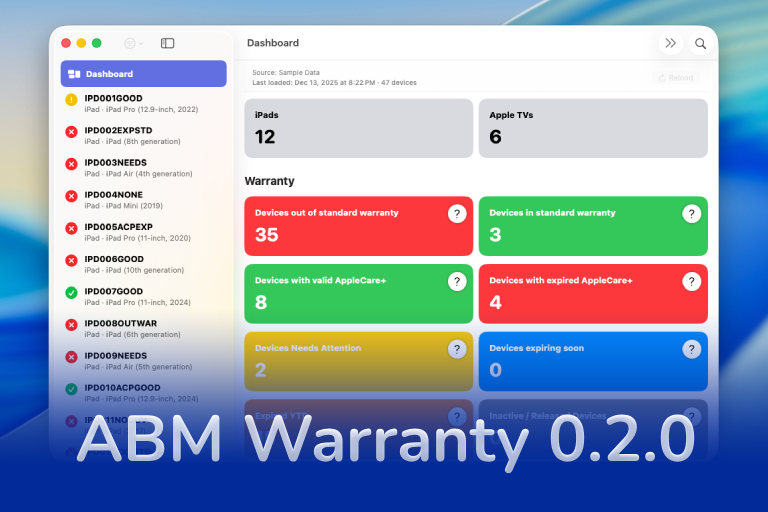Click red X status icon beside IPD008OUTWAR
This screenshot has width=768, height=512.
click(x=72, y=325)
